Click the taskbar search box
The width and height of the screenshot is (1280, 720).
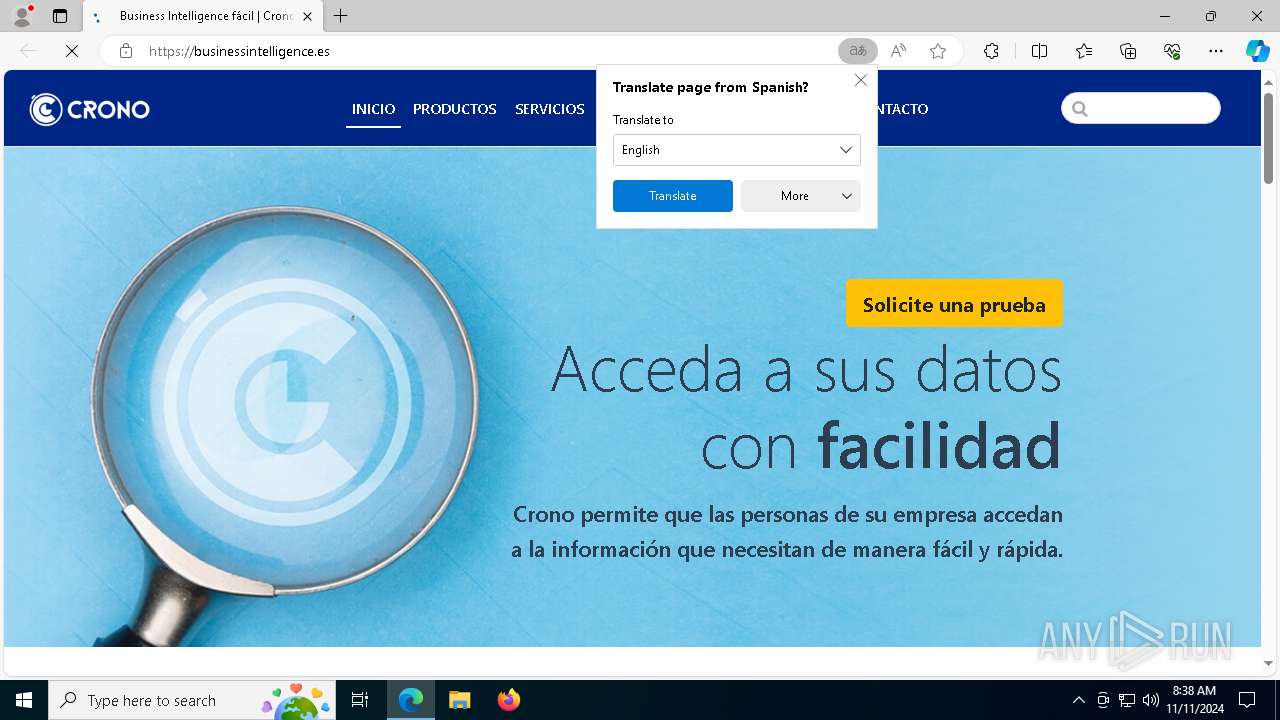192,700
